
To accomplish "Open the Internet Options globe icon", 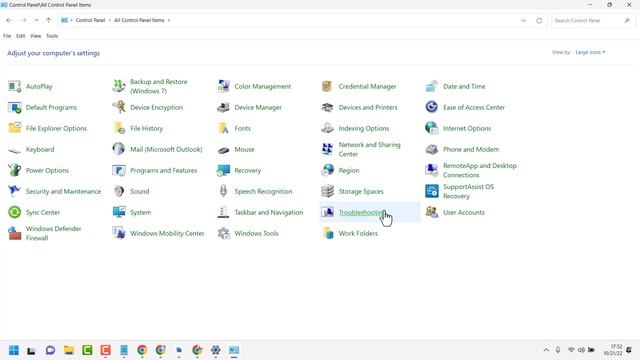I will pyautogui.click(x=432, y=128).
